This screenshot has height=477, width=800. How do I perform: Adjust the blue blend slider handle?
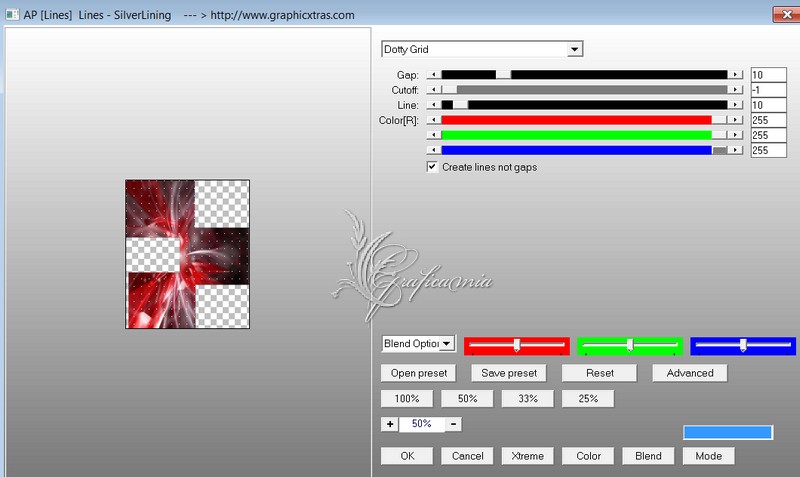743,345
